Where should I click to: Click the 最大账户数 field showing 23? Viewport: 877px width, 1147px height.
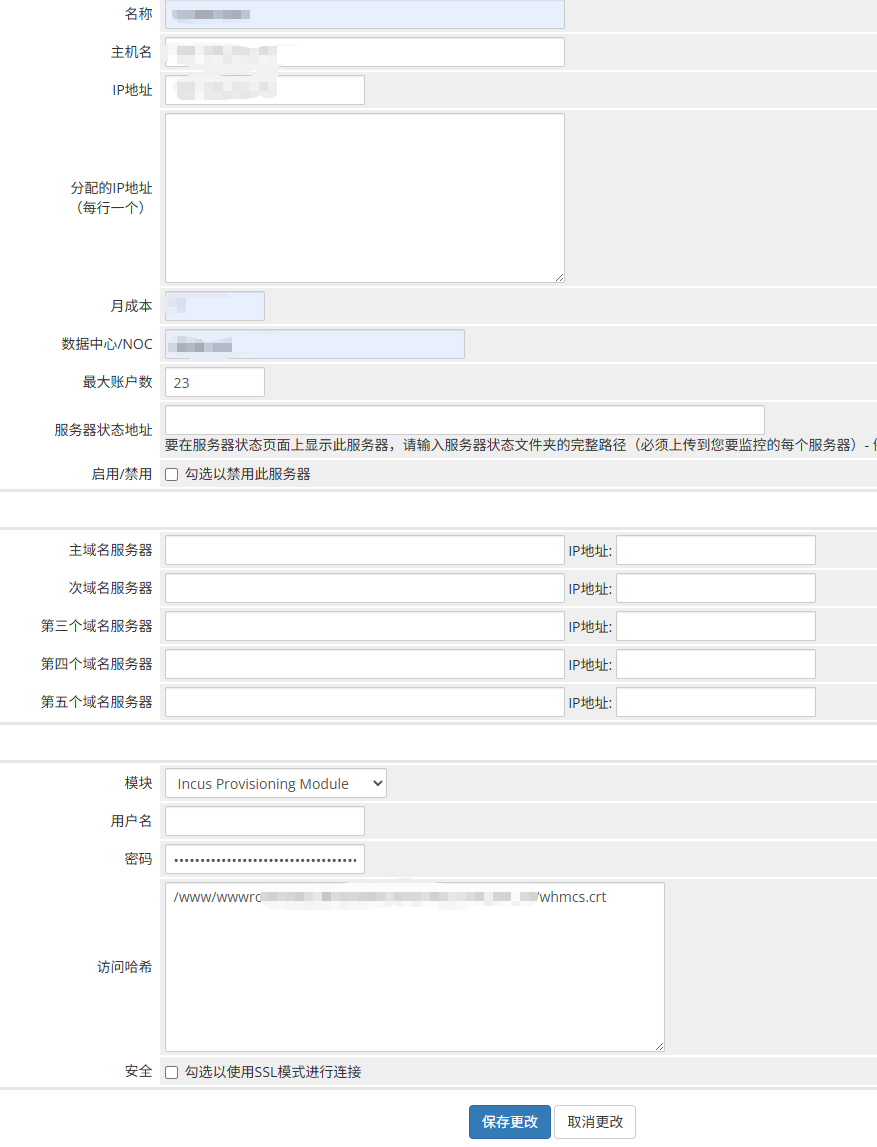215,382
